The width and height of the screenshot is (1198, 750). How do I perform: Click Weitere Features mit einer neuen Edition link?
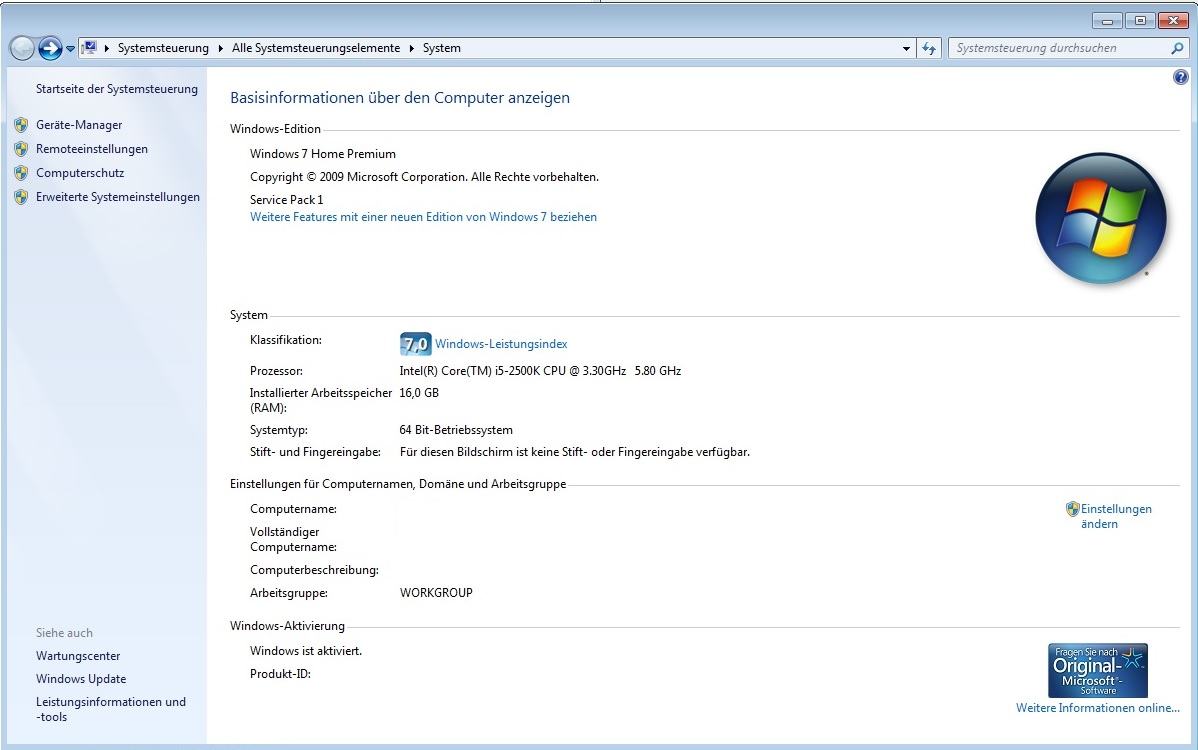(x=423, y=217)
